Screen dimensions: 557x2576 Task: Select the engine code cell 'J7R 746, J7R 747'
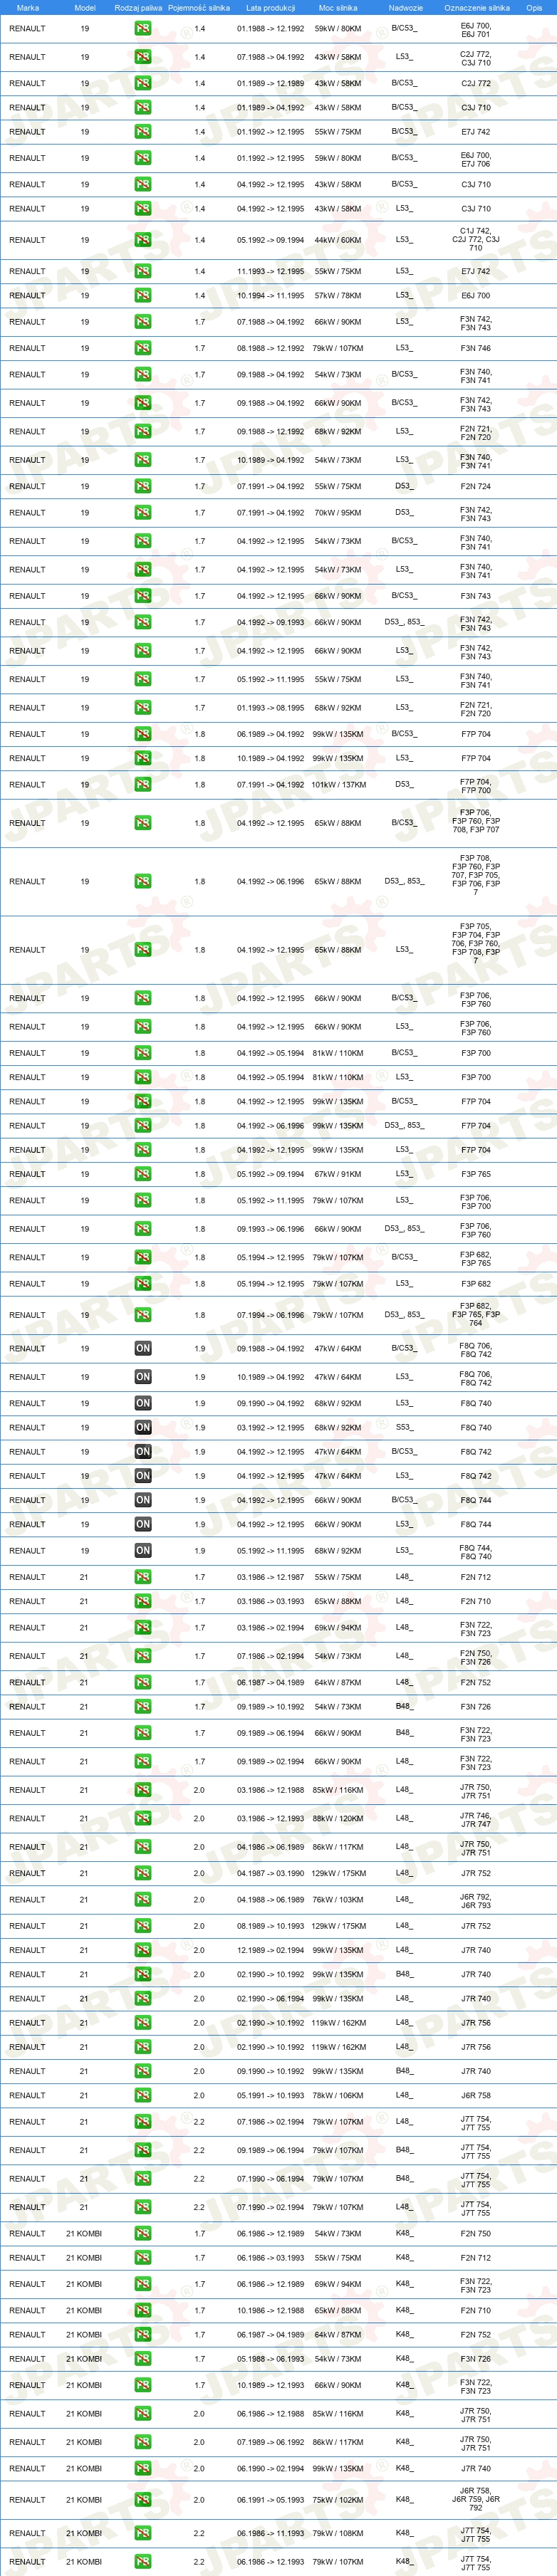(476, 1818)
